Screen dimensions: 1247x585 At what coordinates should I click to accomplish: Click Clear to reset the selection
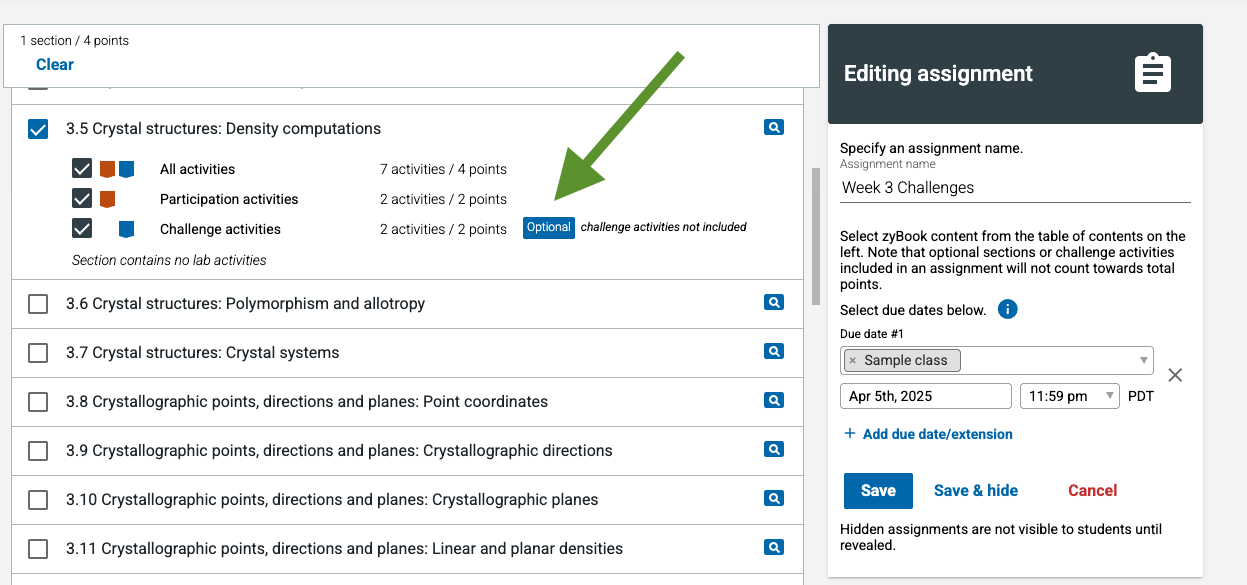coord(55,64)
